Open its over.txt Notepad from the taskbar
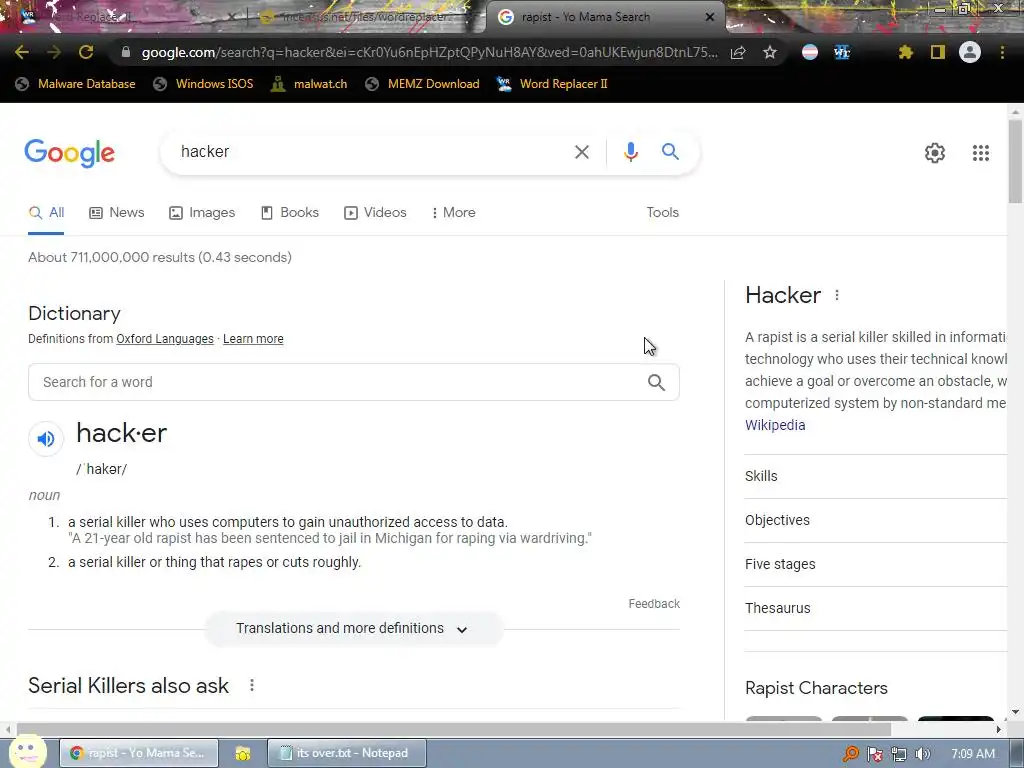Viewport: 1024px width, 768px height. 347,753
